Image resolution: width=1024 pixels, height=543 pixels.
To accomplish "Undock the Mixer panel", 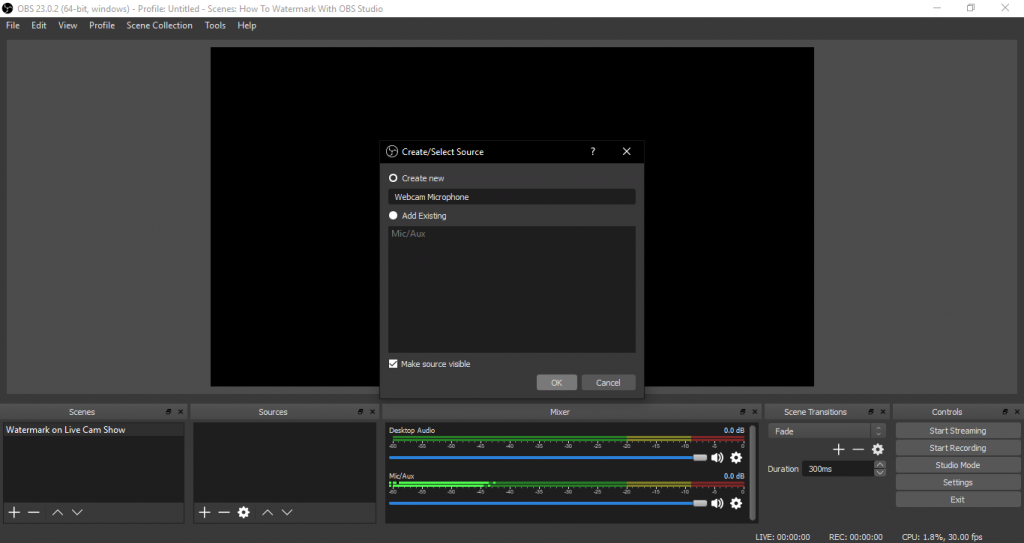I will tap(743, 412).
